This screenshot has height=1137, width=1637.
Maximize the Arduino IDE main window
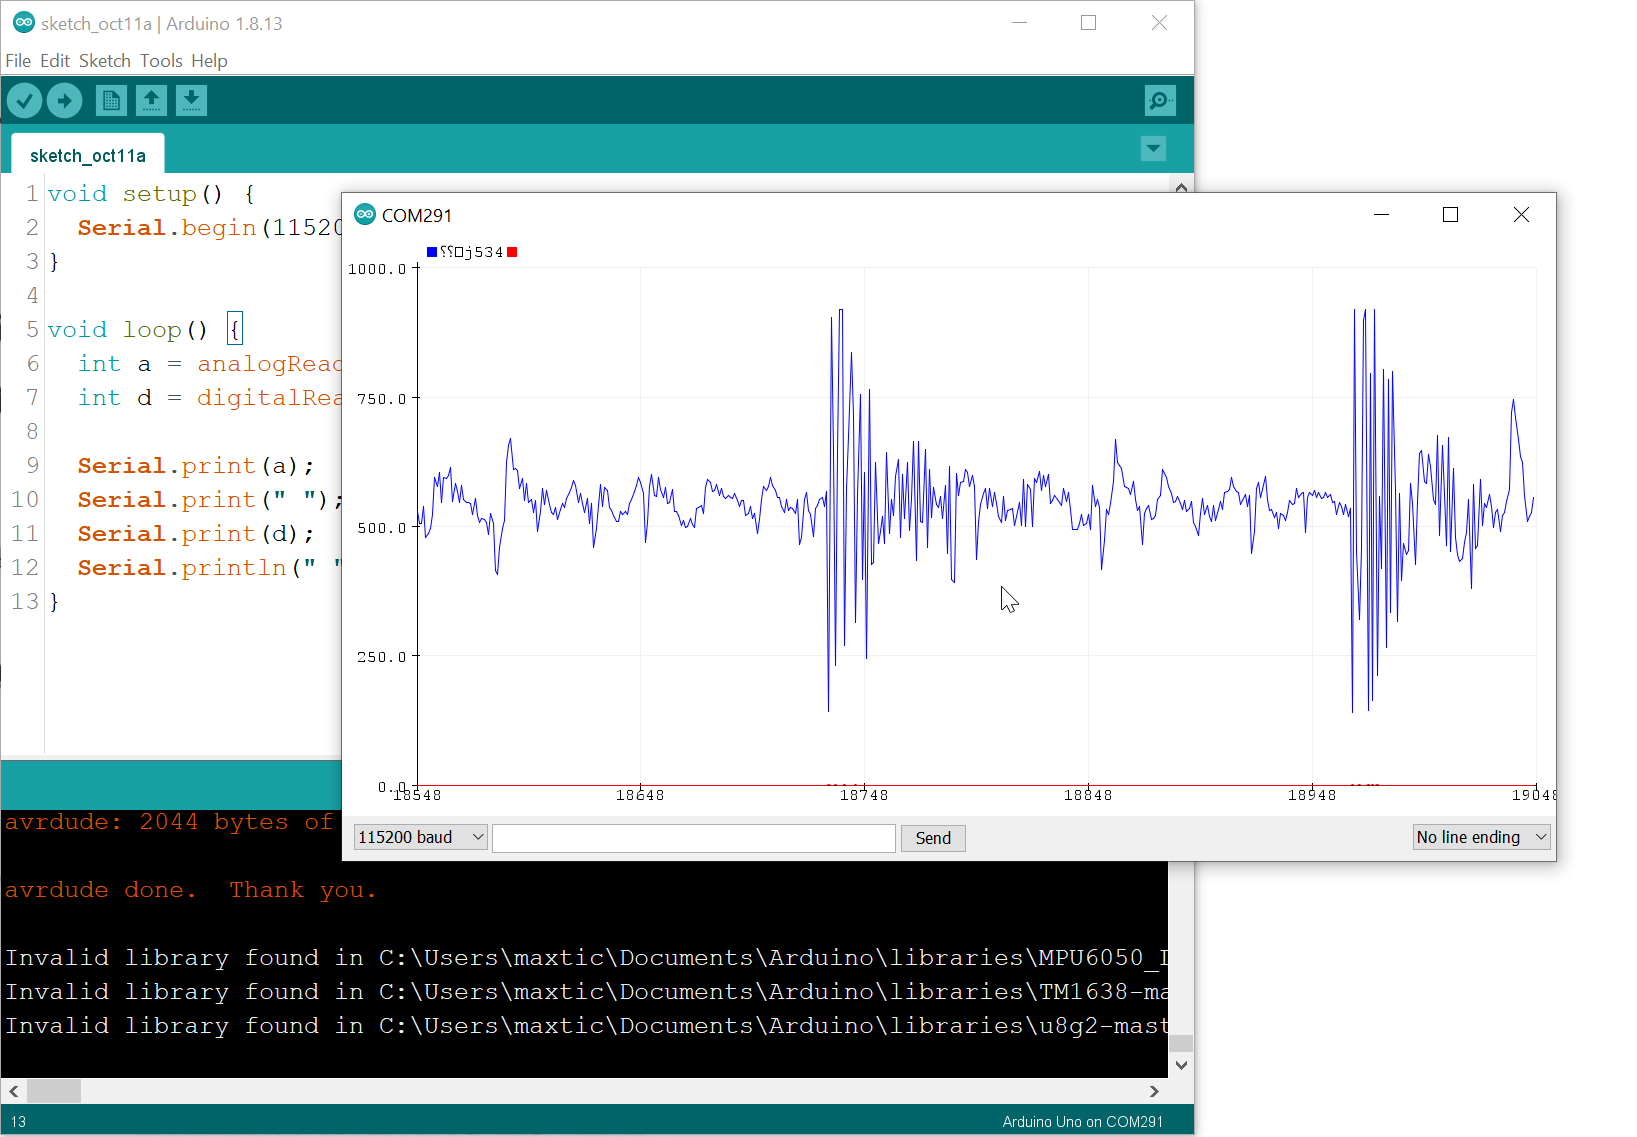click(1088, 23)
